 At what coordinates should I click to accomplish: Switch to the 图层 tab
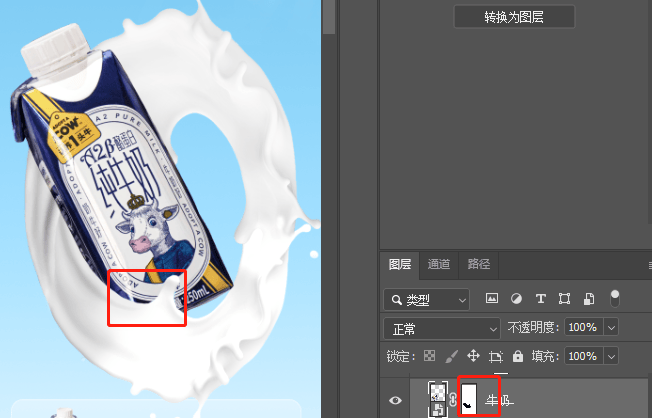coord(400,264)
